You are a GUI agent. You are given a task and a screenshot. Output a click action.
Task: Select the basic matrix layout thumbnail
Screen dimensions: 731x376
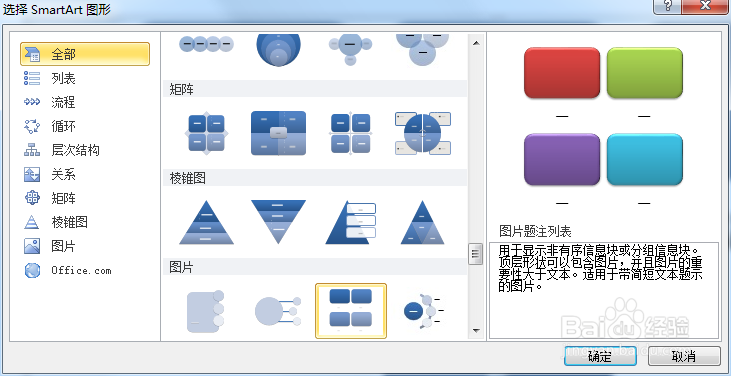207,133
